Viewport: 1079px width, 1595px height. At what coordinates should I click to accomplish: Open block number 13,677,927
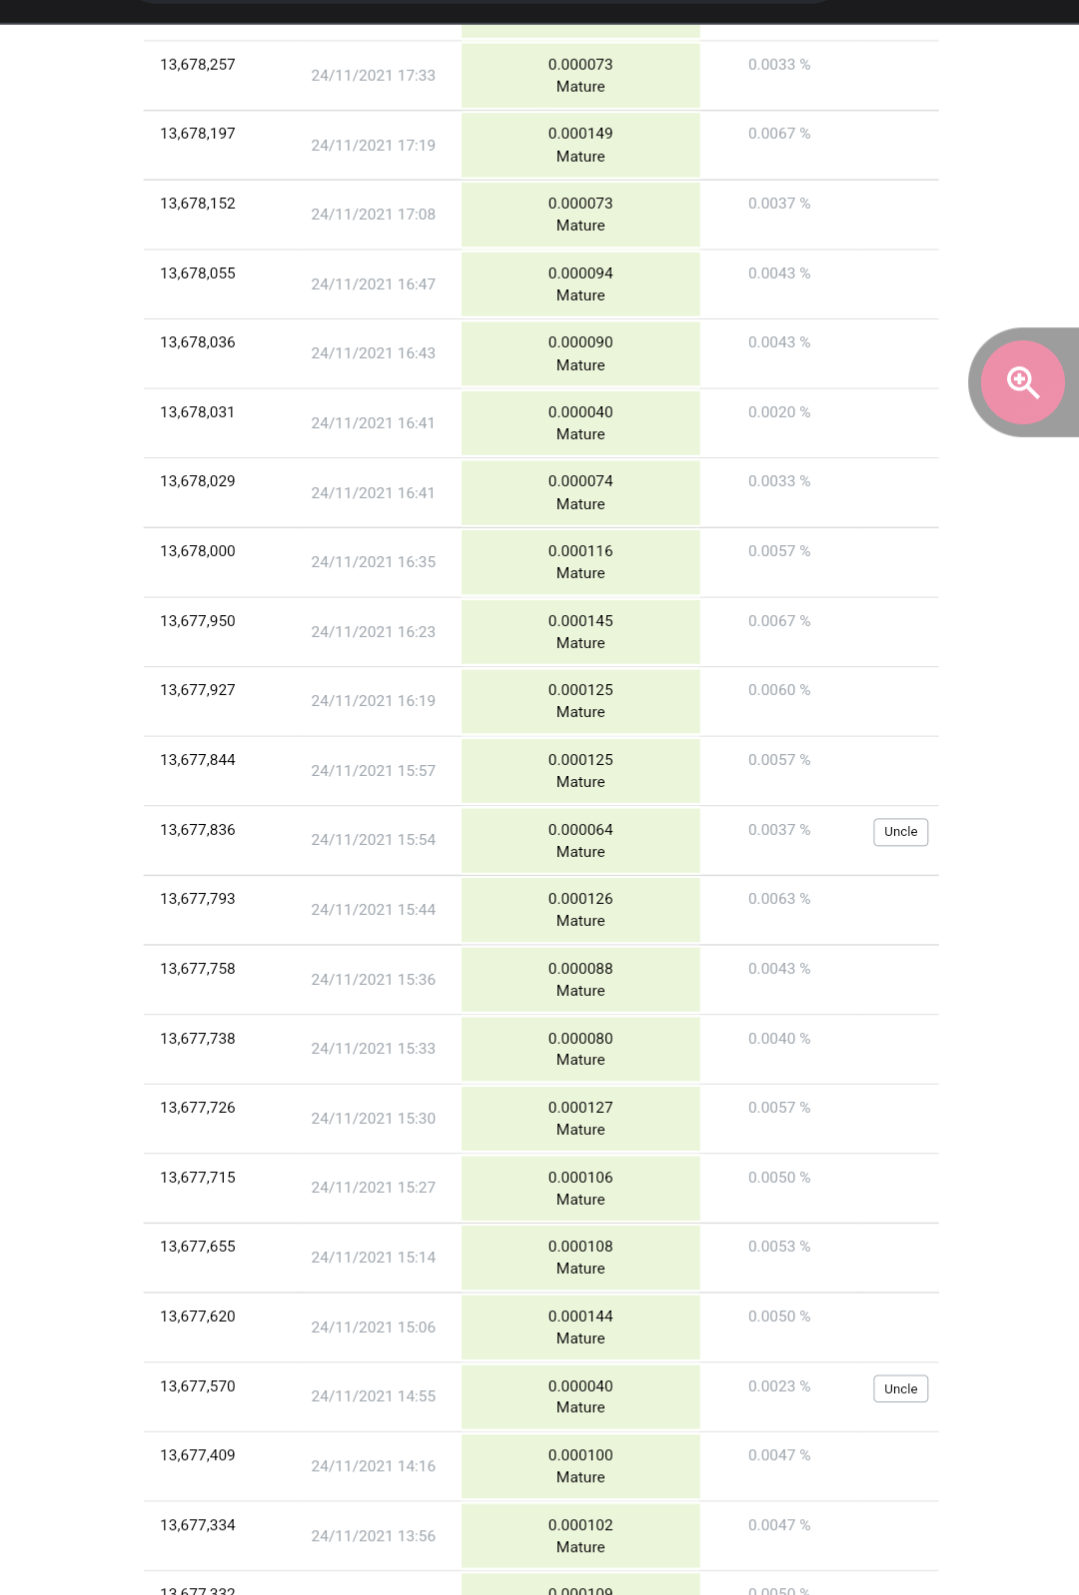pyautogui.click(x=198, y=690)
